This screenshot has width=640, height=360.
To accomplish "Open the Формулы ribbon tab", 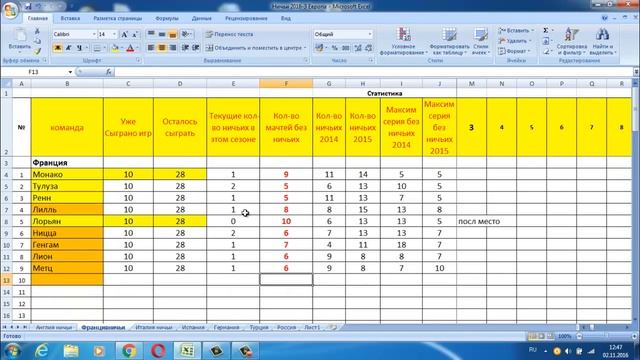I will point(167,18).
